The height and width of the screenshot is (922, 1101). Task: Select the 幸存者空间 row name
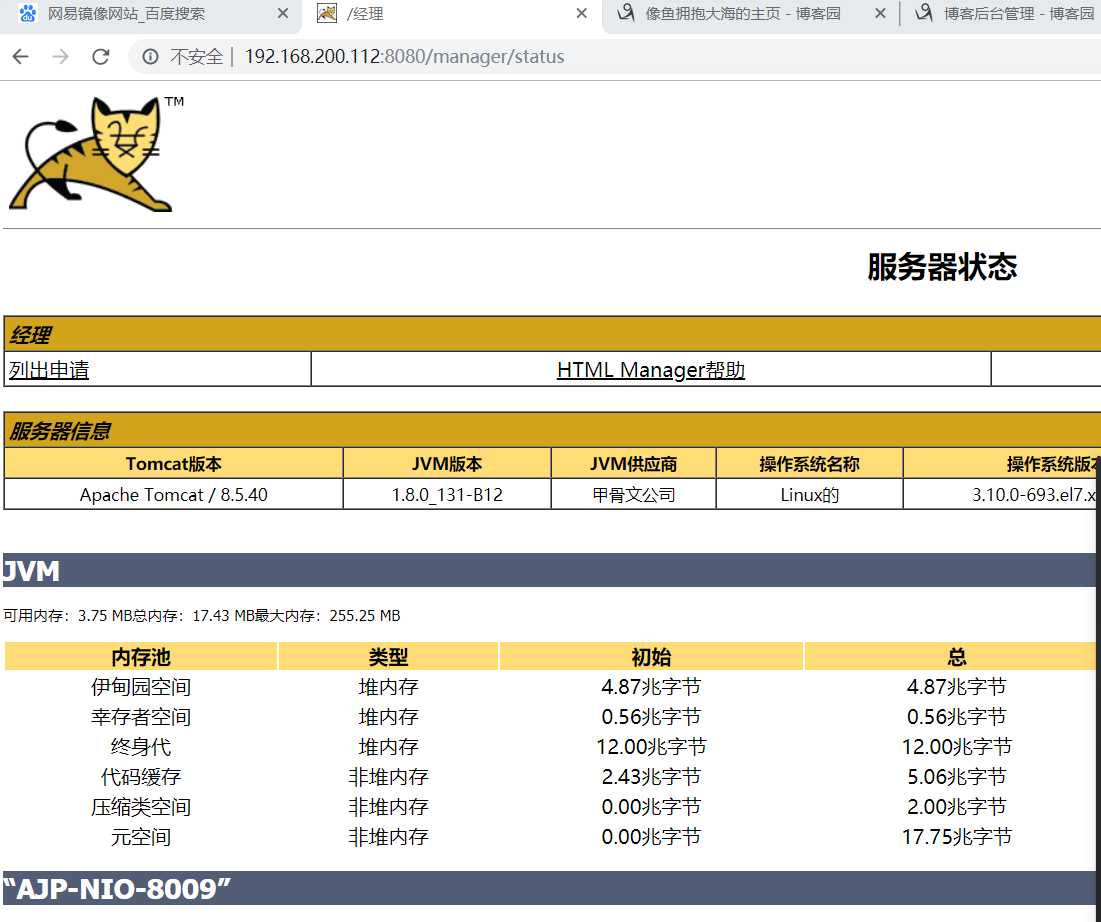(x=141, y=717)
